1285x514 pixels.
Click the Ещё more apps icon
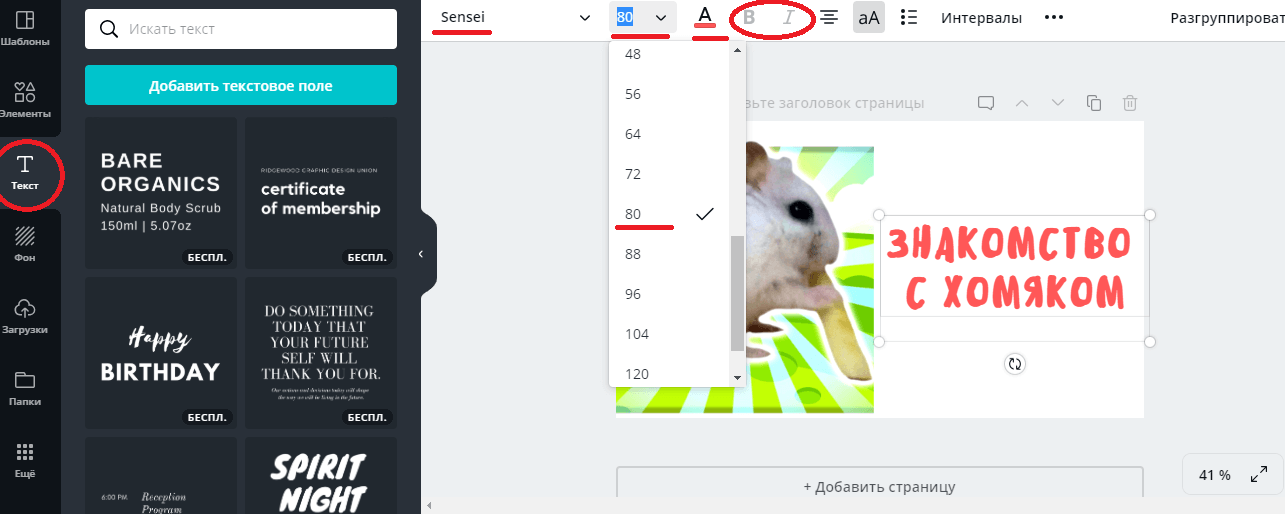pyautogui.click(x=26, y=460)
